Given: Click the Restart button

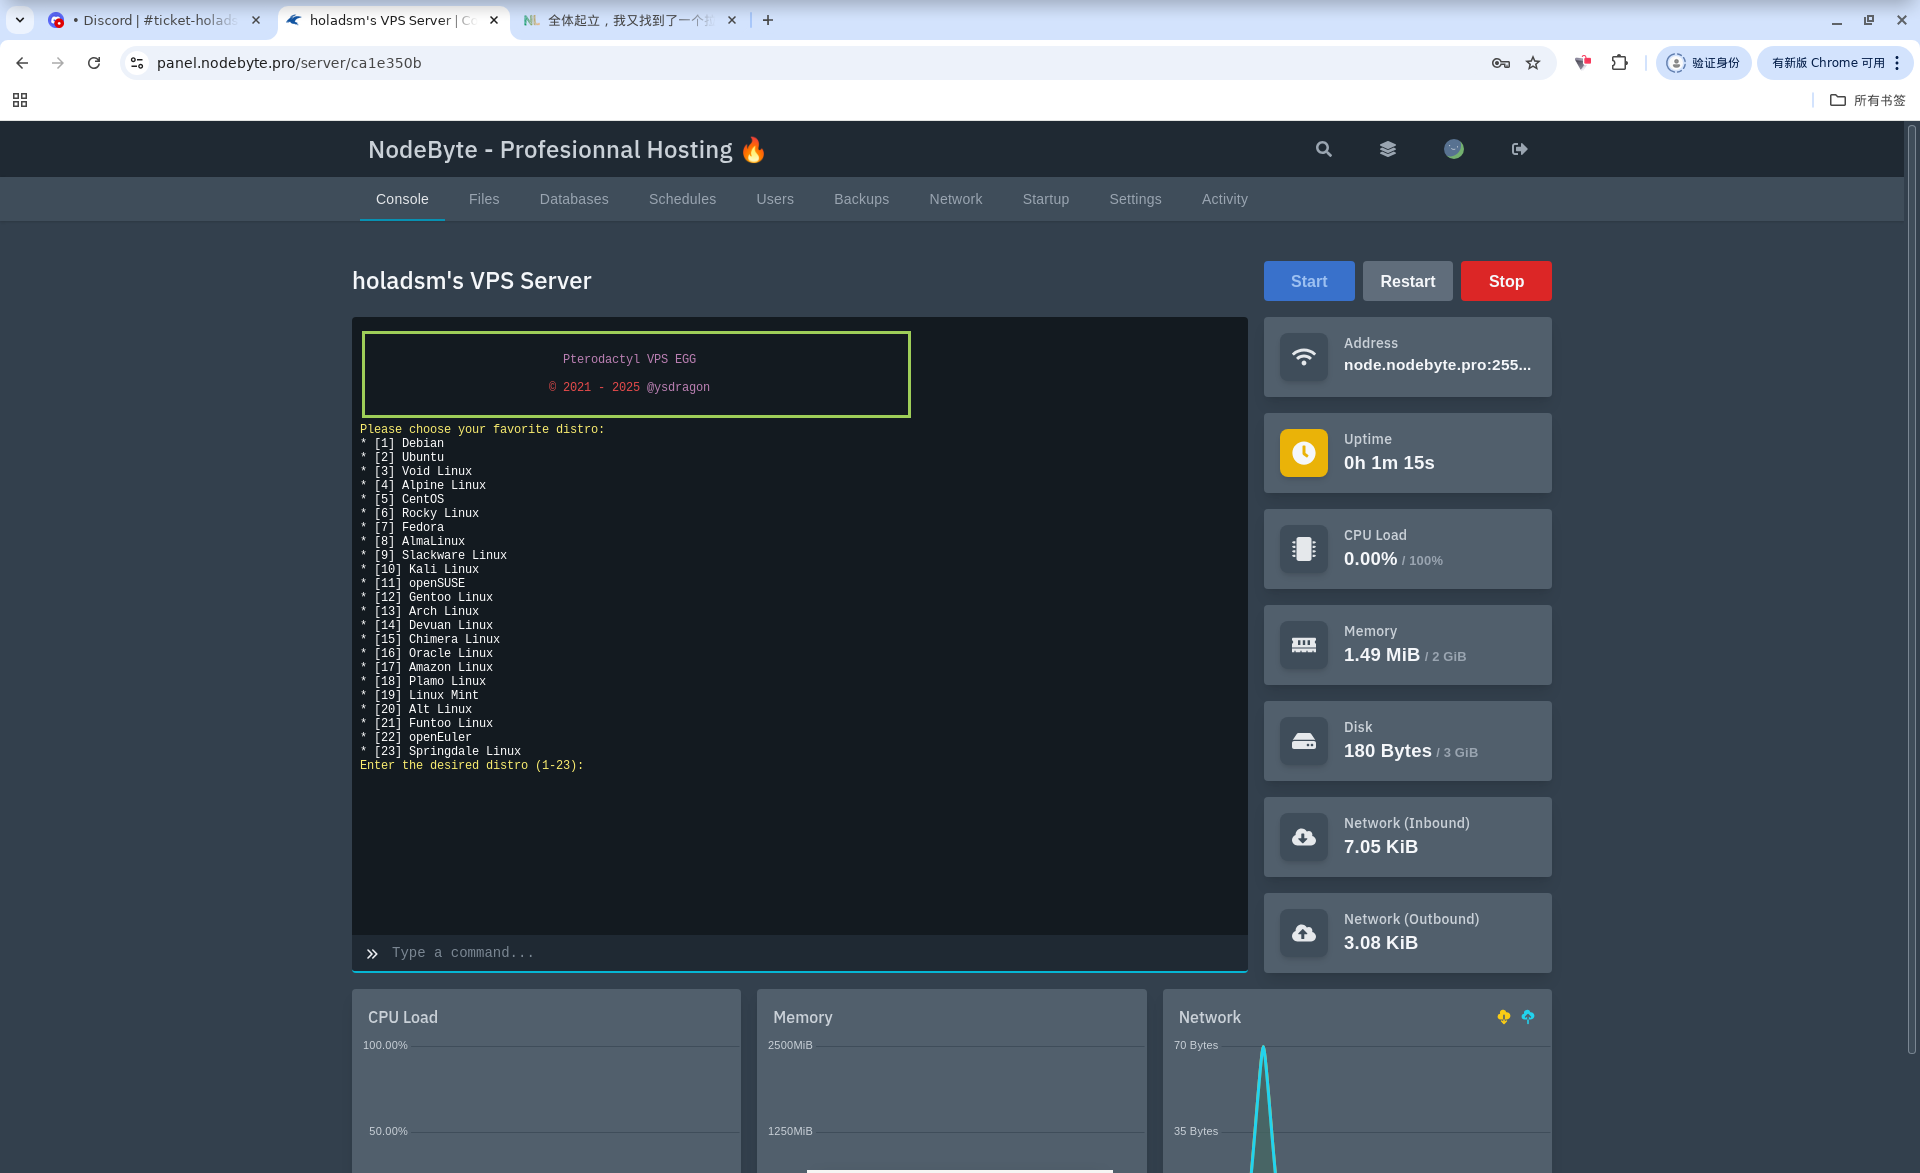Looking at the screenshot, I should pyautogui.click(x=1407, y=281).
